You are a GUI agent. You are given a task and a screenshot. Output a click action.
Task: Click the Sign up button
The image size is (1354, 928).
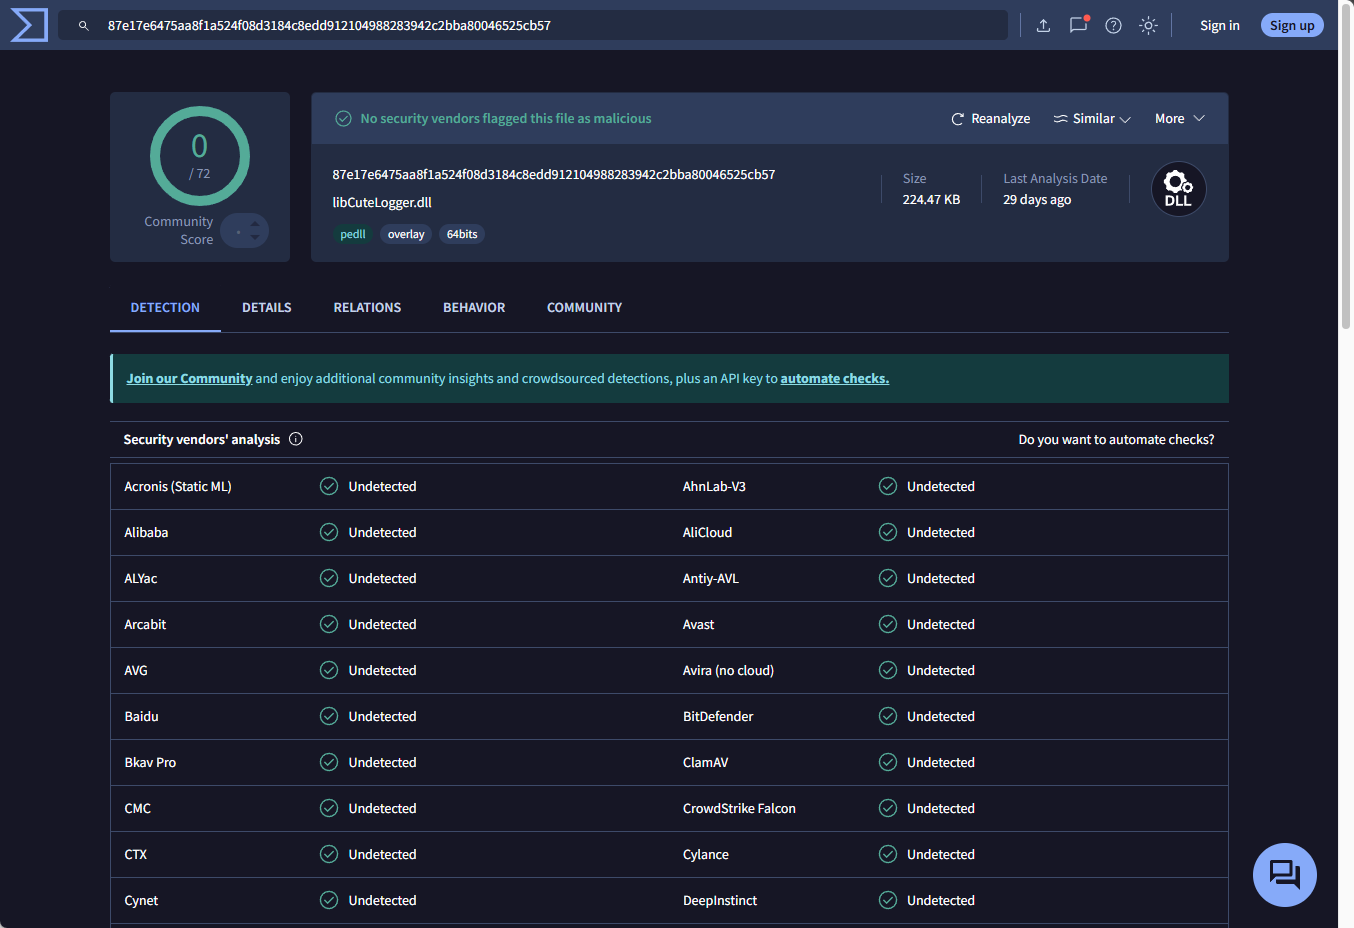pyautogui.click(x=1292, y=26)
